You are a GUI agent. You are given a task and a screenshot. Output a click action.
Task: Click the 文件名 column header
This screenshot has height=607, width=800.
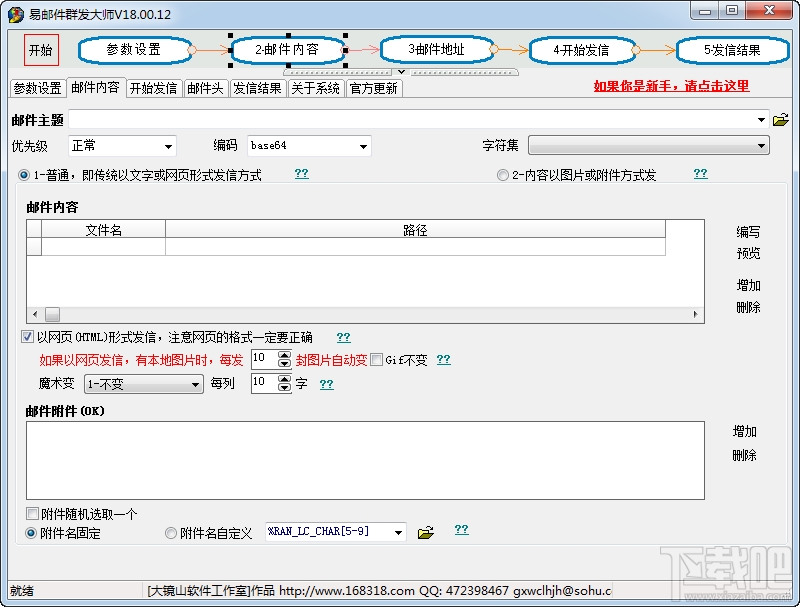click(x=104, y=230)
